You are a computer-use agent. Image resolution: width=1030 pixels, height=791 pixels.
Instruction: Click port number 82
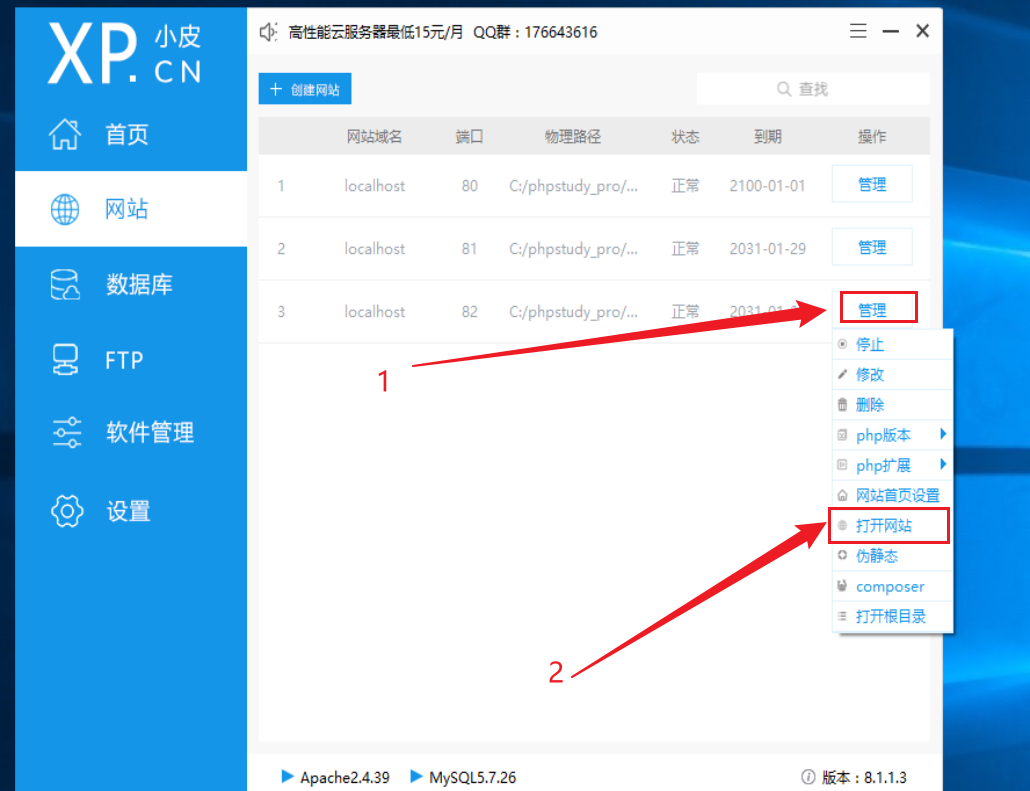click(469, 311)
